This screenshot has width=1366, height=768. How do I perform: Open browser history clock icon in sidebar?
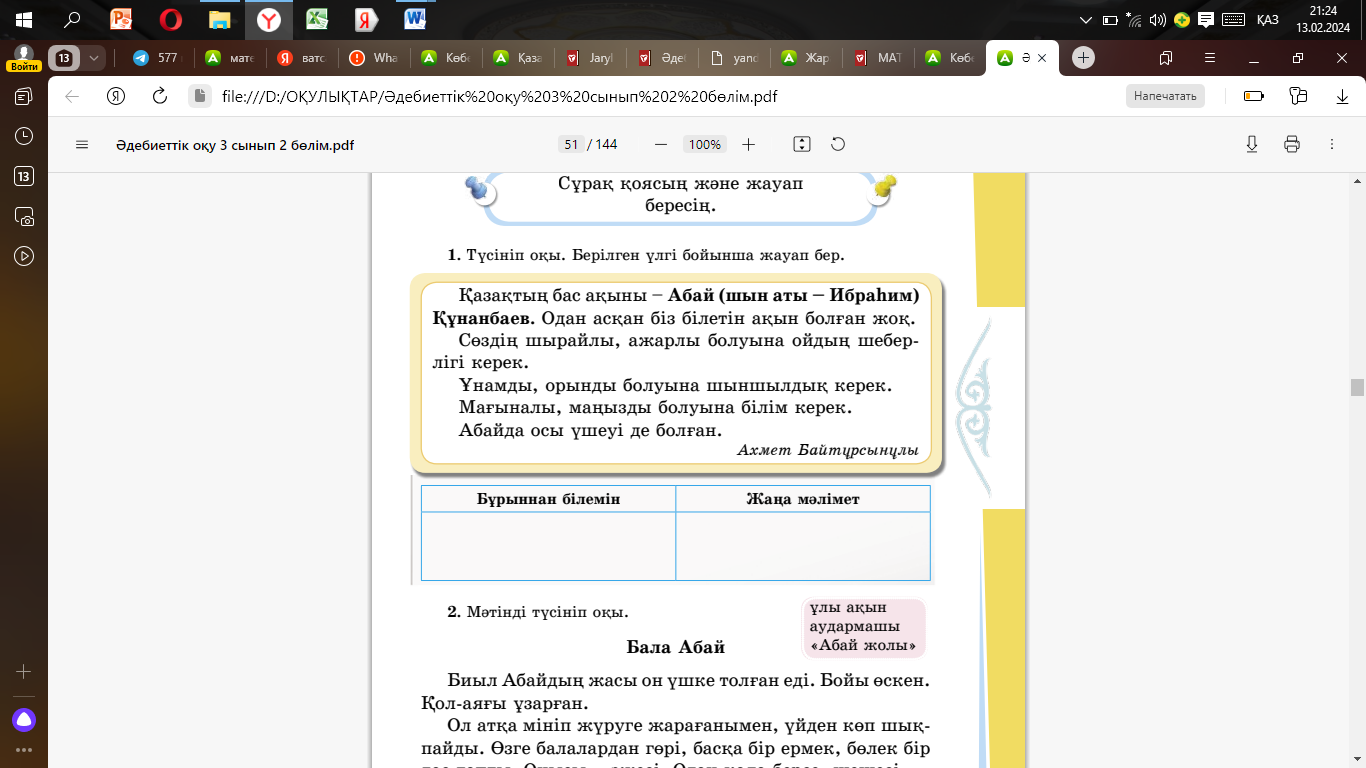pyautogui.click(x=24, y=136)
